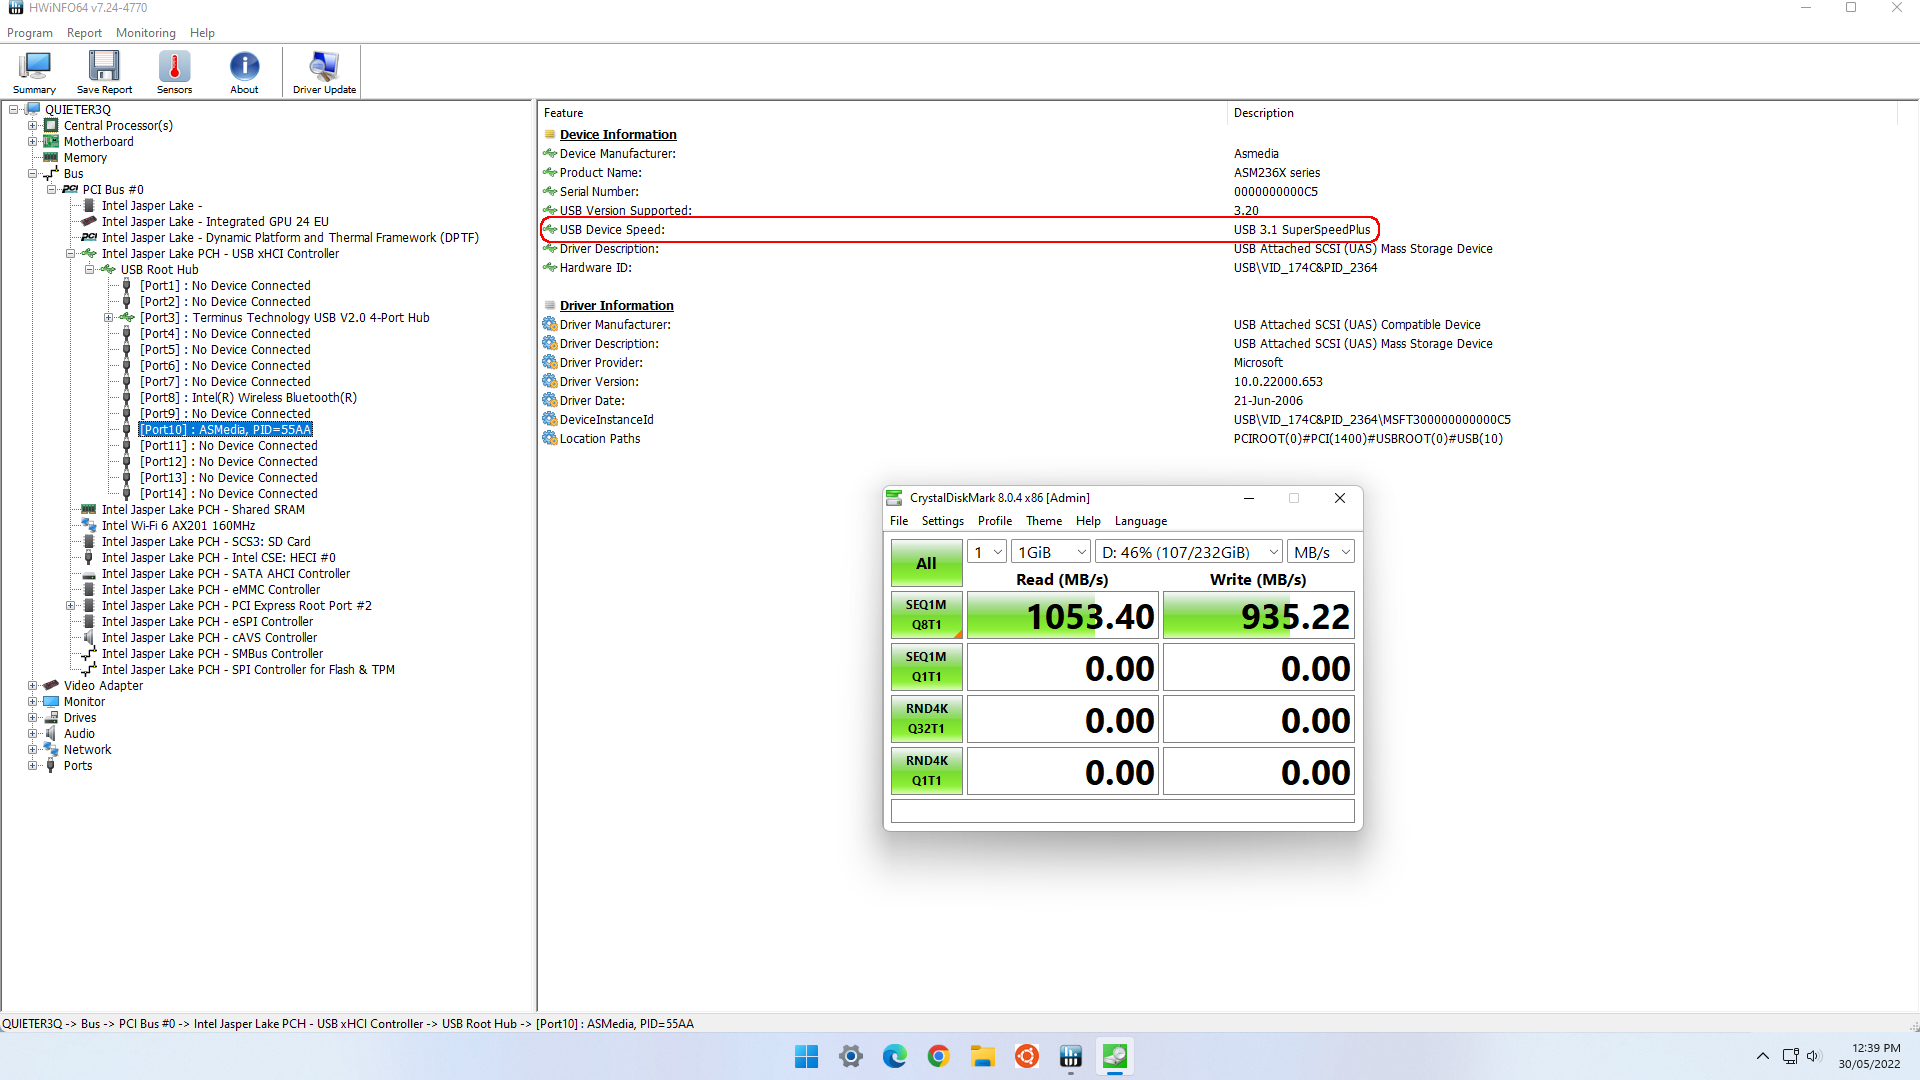1920x1080 pixels.
Task: Expand the PCI Express Root Port #2 node
Action: click(71, 606)
